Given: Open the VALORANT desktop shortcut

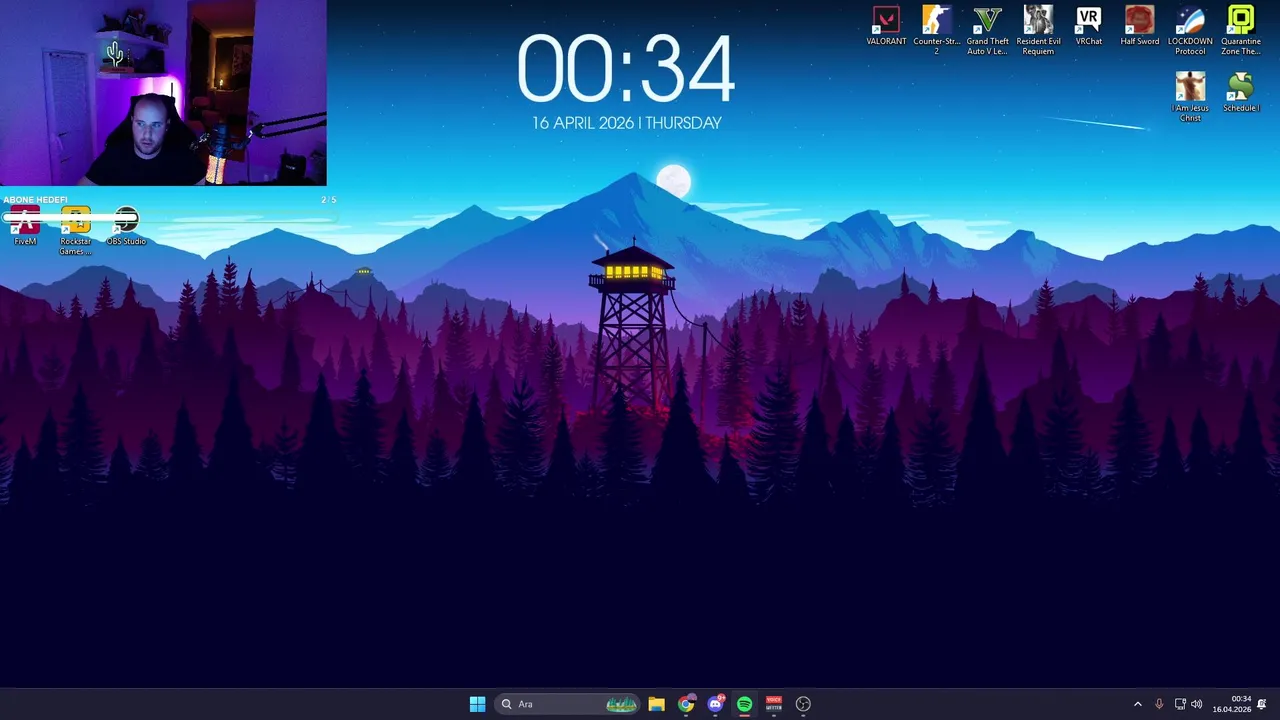Looking at the screenshot, I should pyautogui.click(x=886, y=27).
